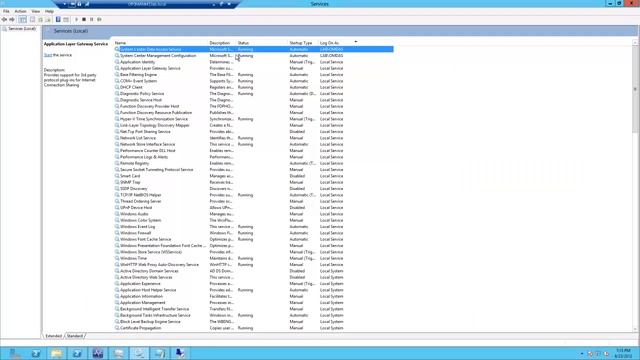Select Active Directory Domain Services row
Viewport: 640px width, 360px height.
(x=253, y=271)
